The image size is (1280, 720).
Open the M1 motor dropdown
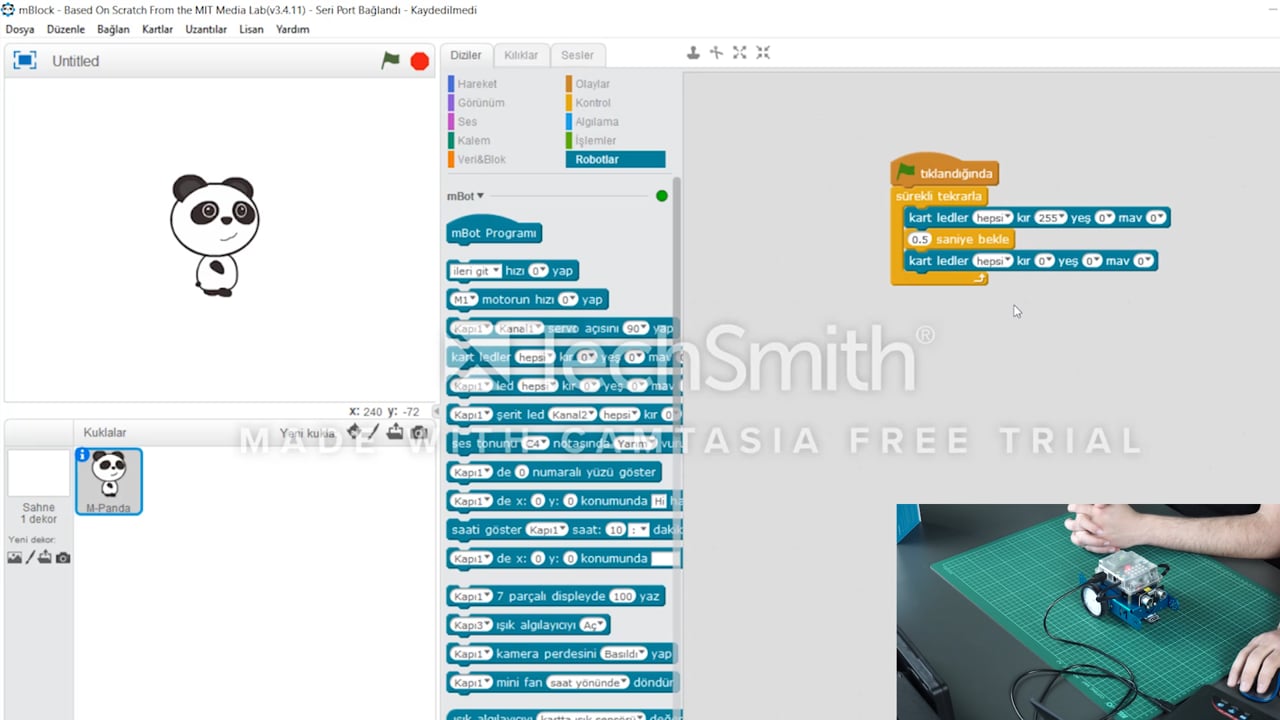tap(464, 300)
